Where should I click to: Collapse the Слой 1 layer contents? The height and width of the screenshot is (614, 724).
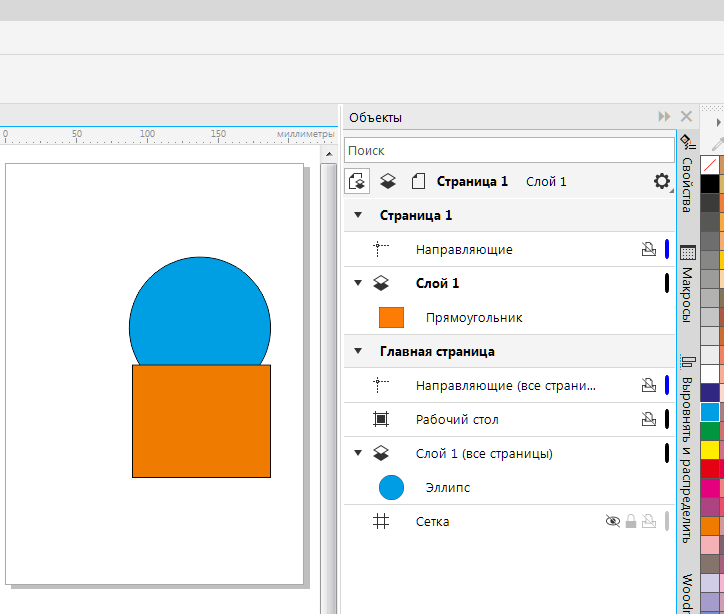[x=357, y=283]
